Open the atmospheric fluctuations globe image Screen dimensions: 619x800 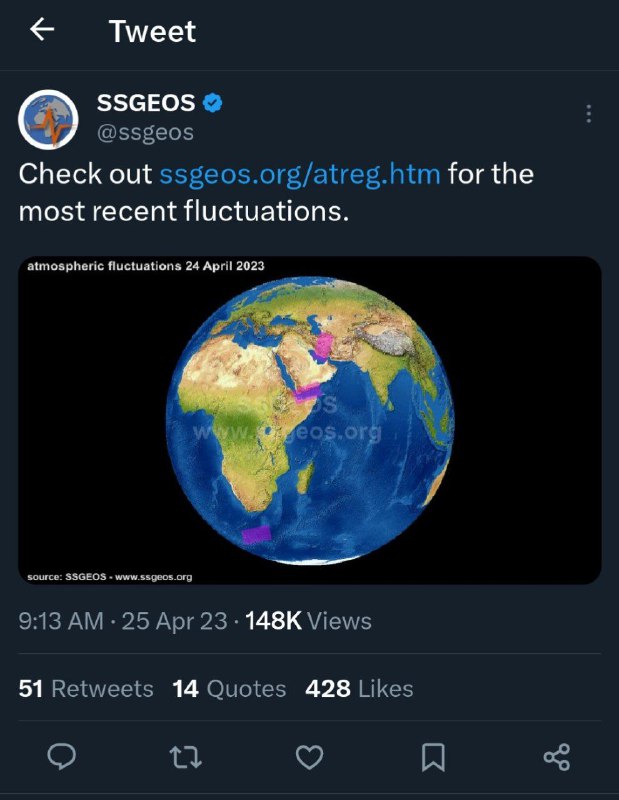pyautogui.click(x=310, y=420)
